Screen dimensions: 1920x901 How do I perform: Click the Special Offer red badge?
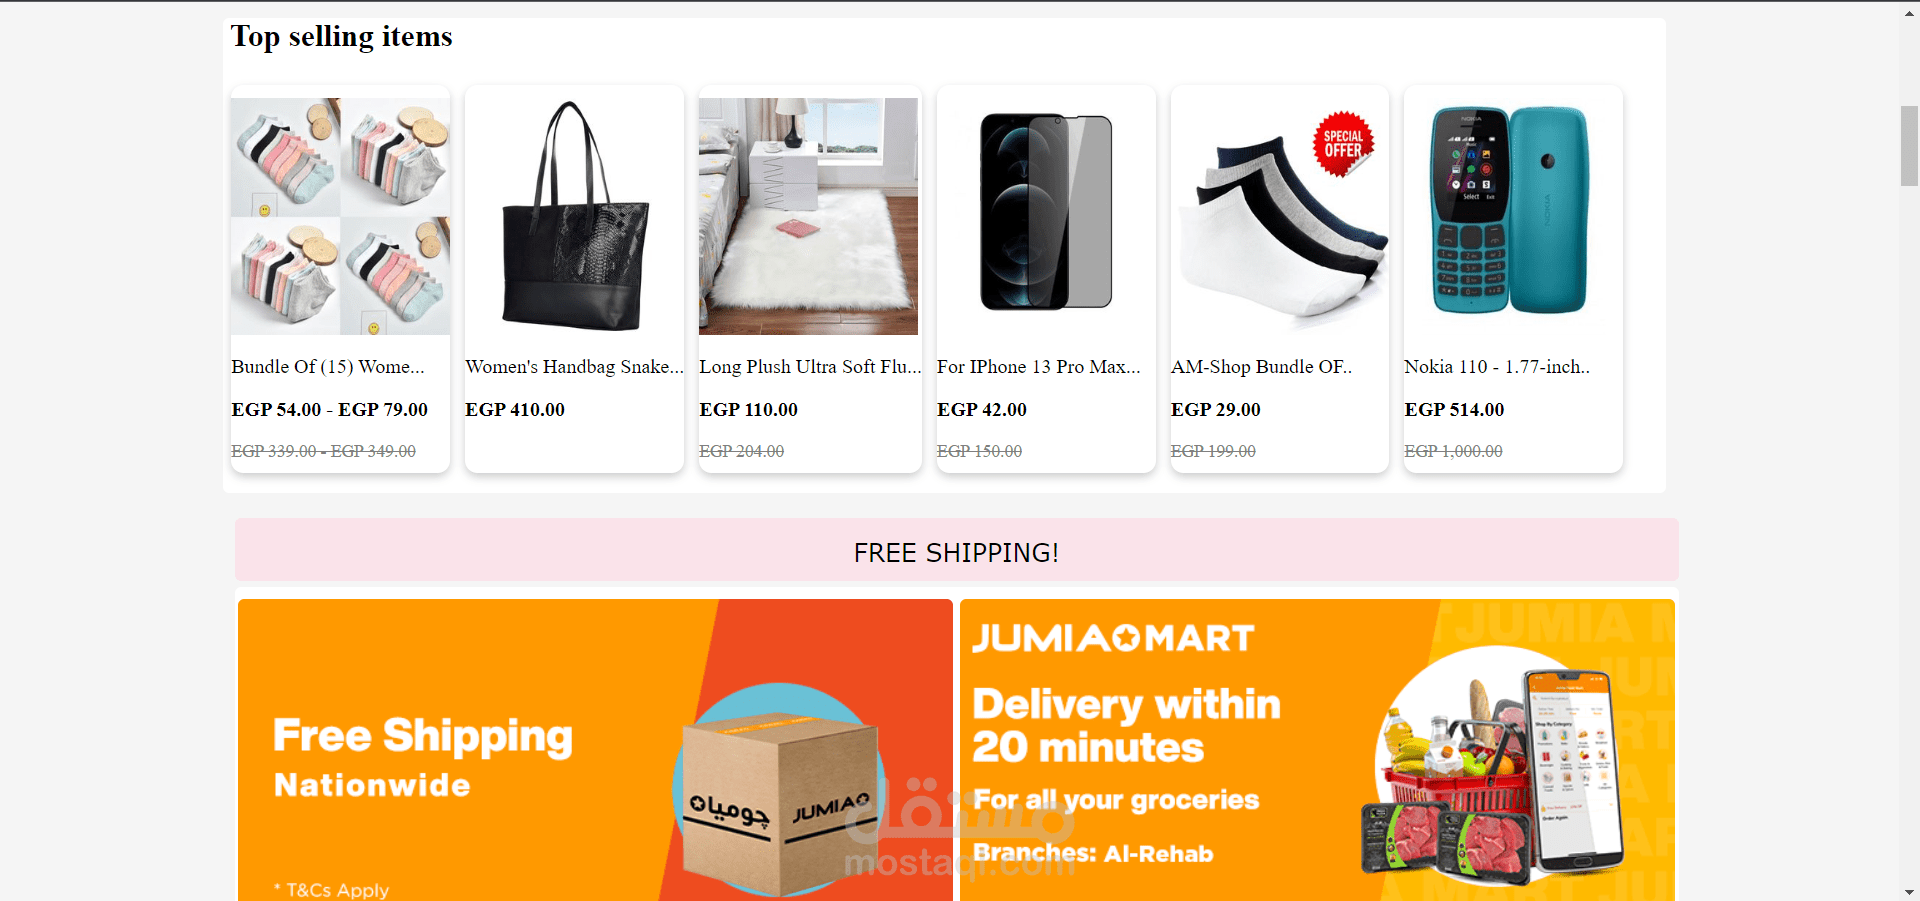[1343, 144]
